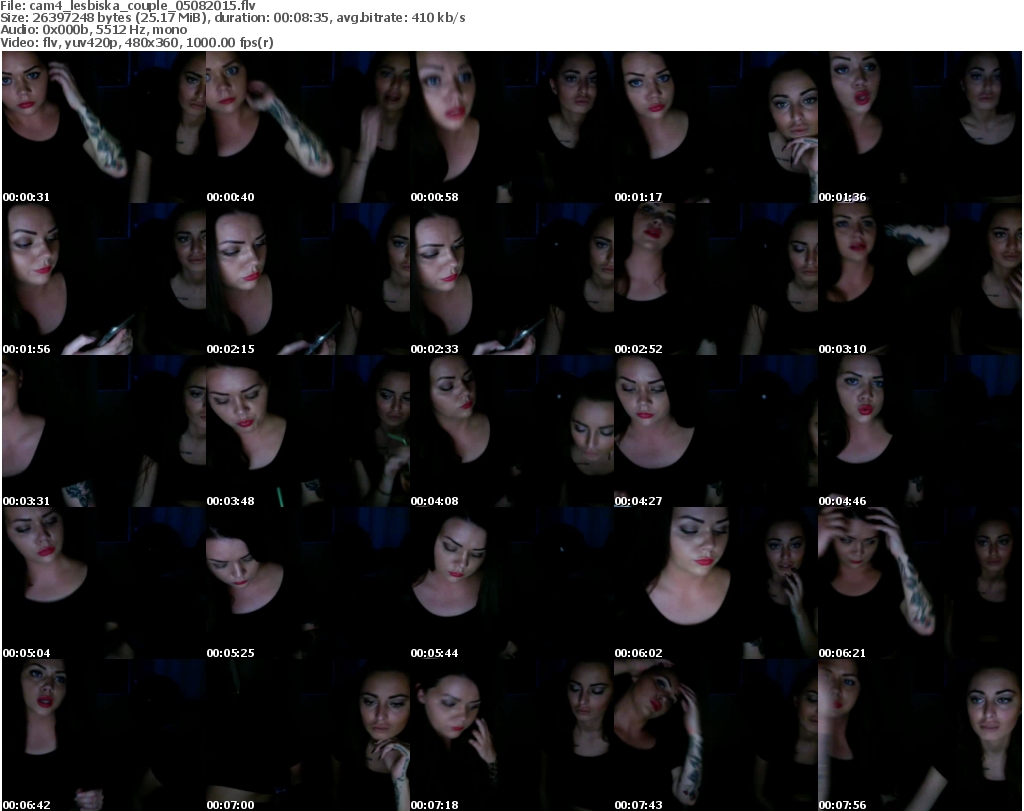1024x811 pixels.
Task: Open the frame stamped 00:01:56
Action: tap(104, 279)
